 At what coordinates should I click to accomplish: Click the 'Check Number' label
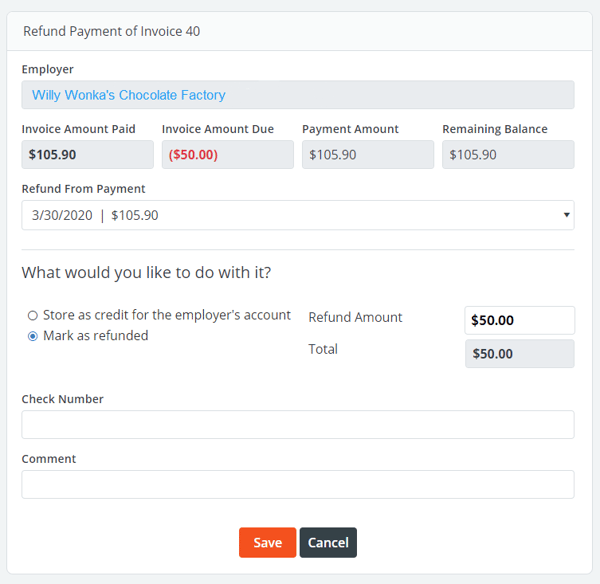(x=62, y=399)
